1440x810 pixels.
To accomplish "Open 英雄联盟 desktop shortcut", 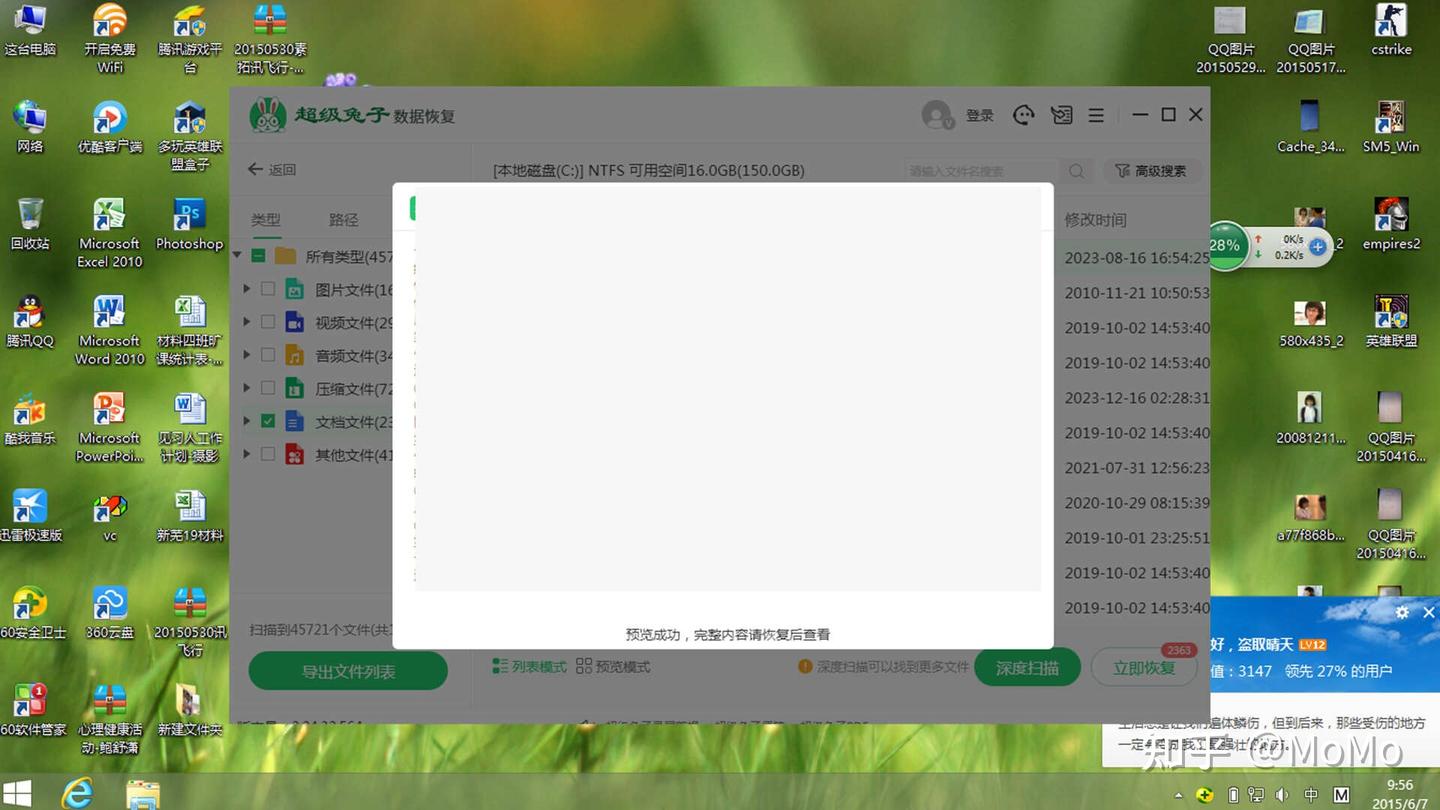I will point(1391,321).
